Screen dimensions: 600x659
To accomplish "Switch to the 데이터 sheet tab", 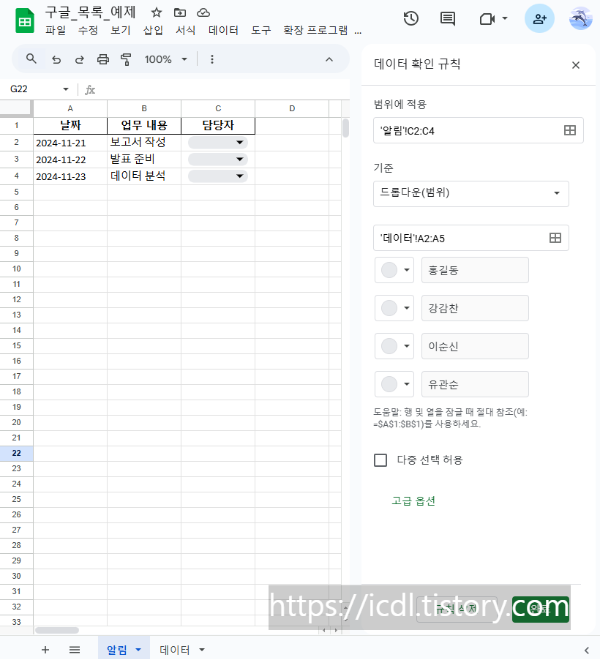I will click(174, 649).
